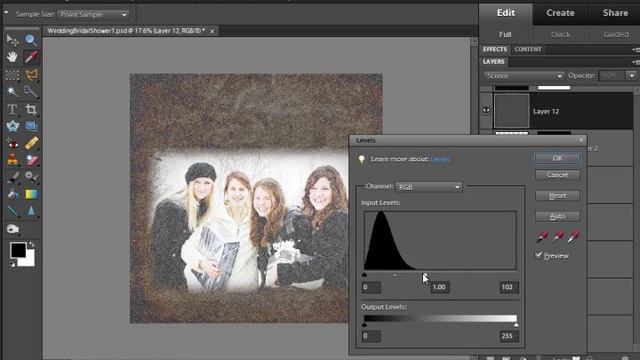This screenshot has width=640, height=360.
Task: Switch to the Share tab
Action: click(615, 13)
